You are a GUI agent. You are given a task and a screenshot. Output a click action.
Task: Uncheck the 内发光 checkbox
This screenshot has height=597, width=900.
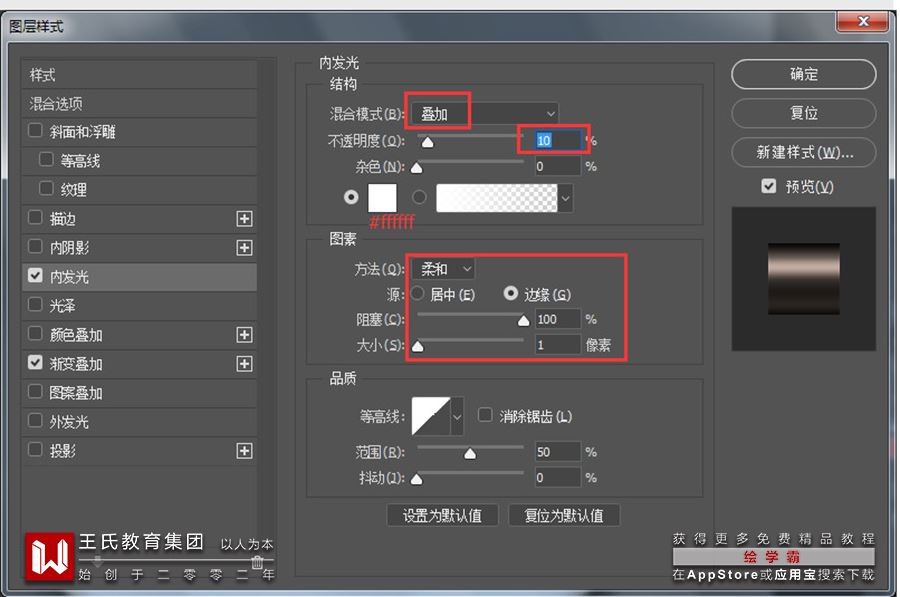pyautogui.click(x=36, y=276)
